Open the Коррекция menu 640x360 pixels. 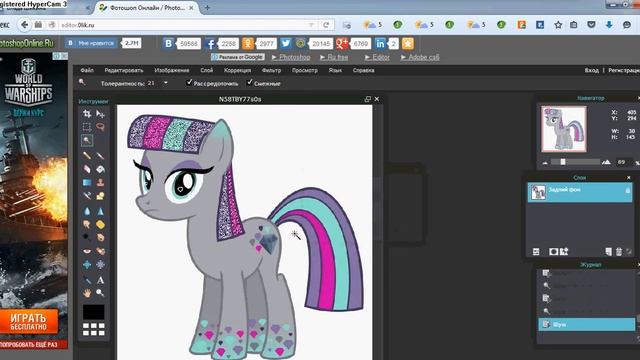237,70
